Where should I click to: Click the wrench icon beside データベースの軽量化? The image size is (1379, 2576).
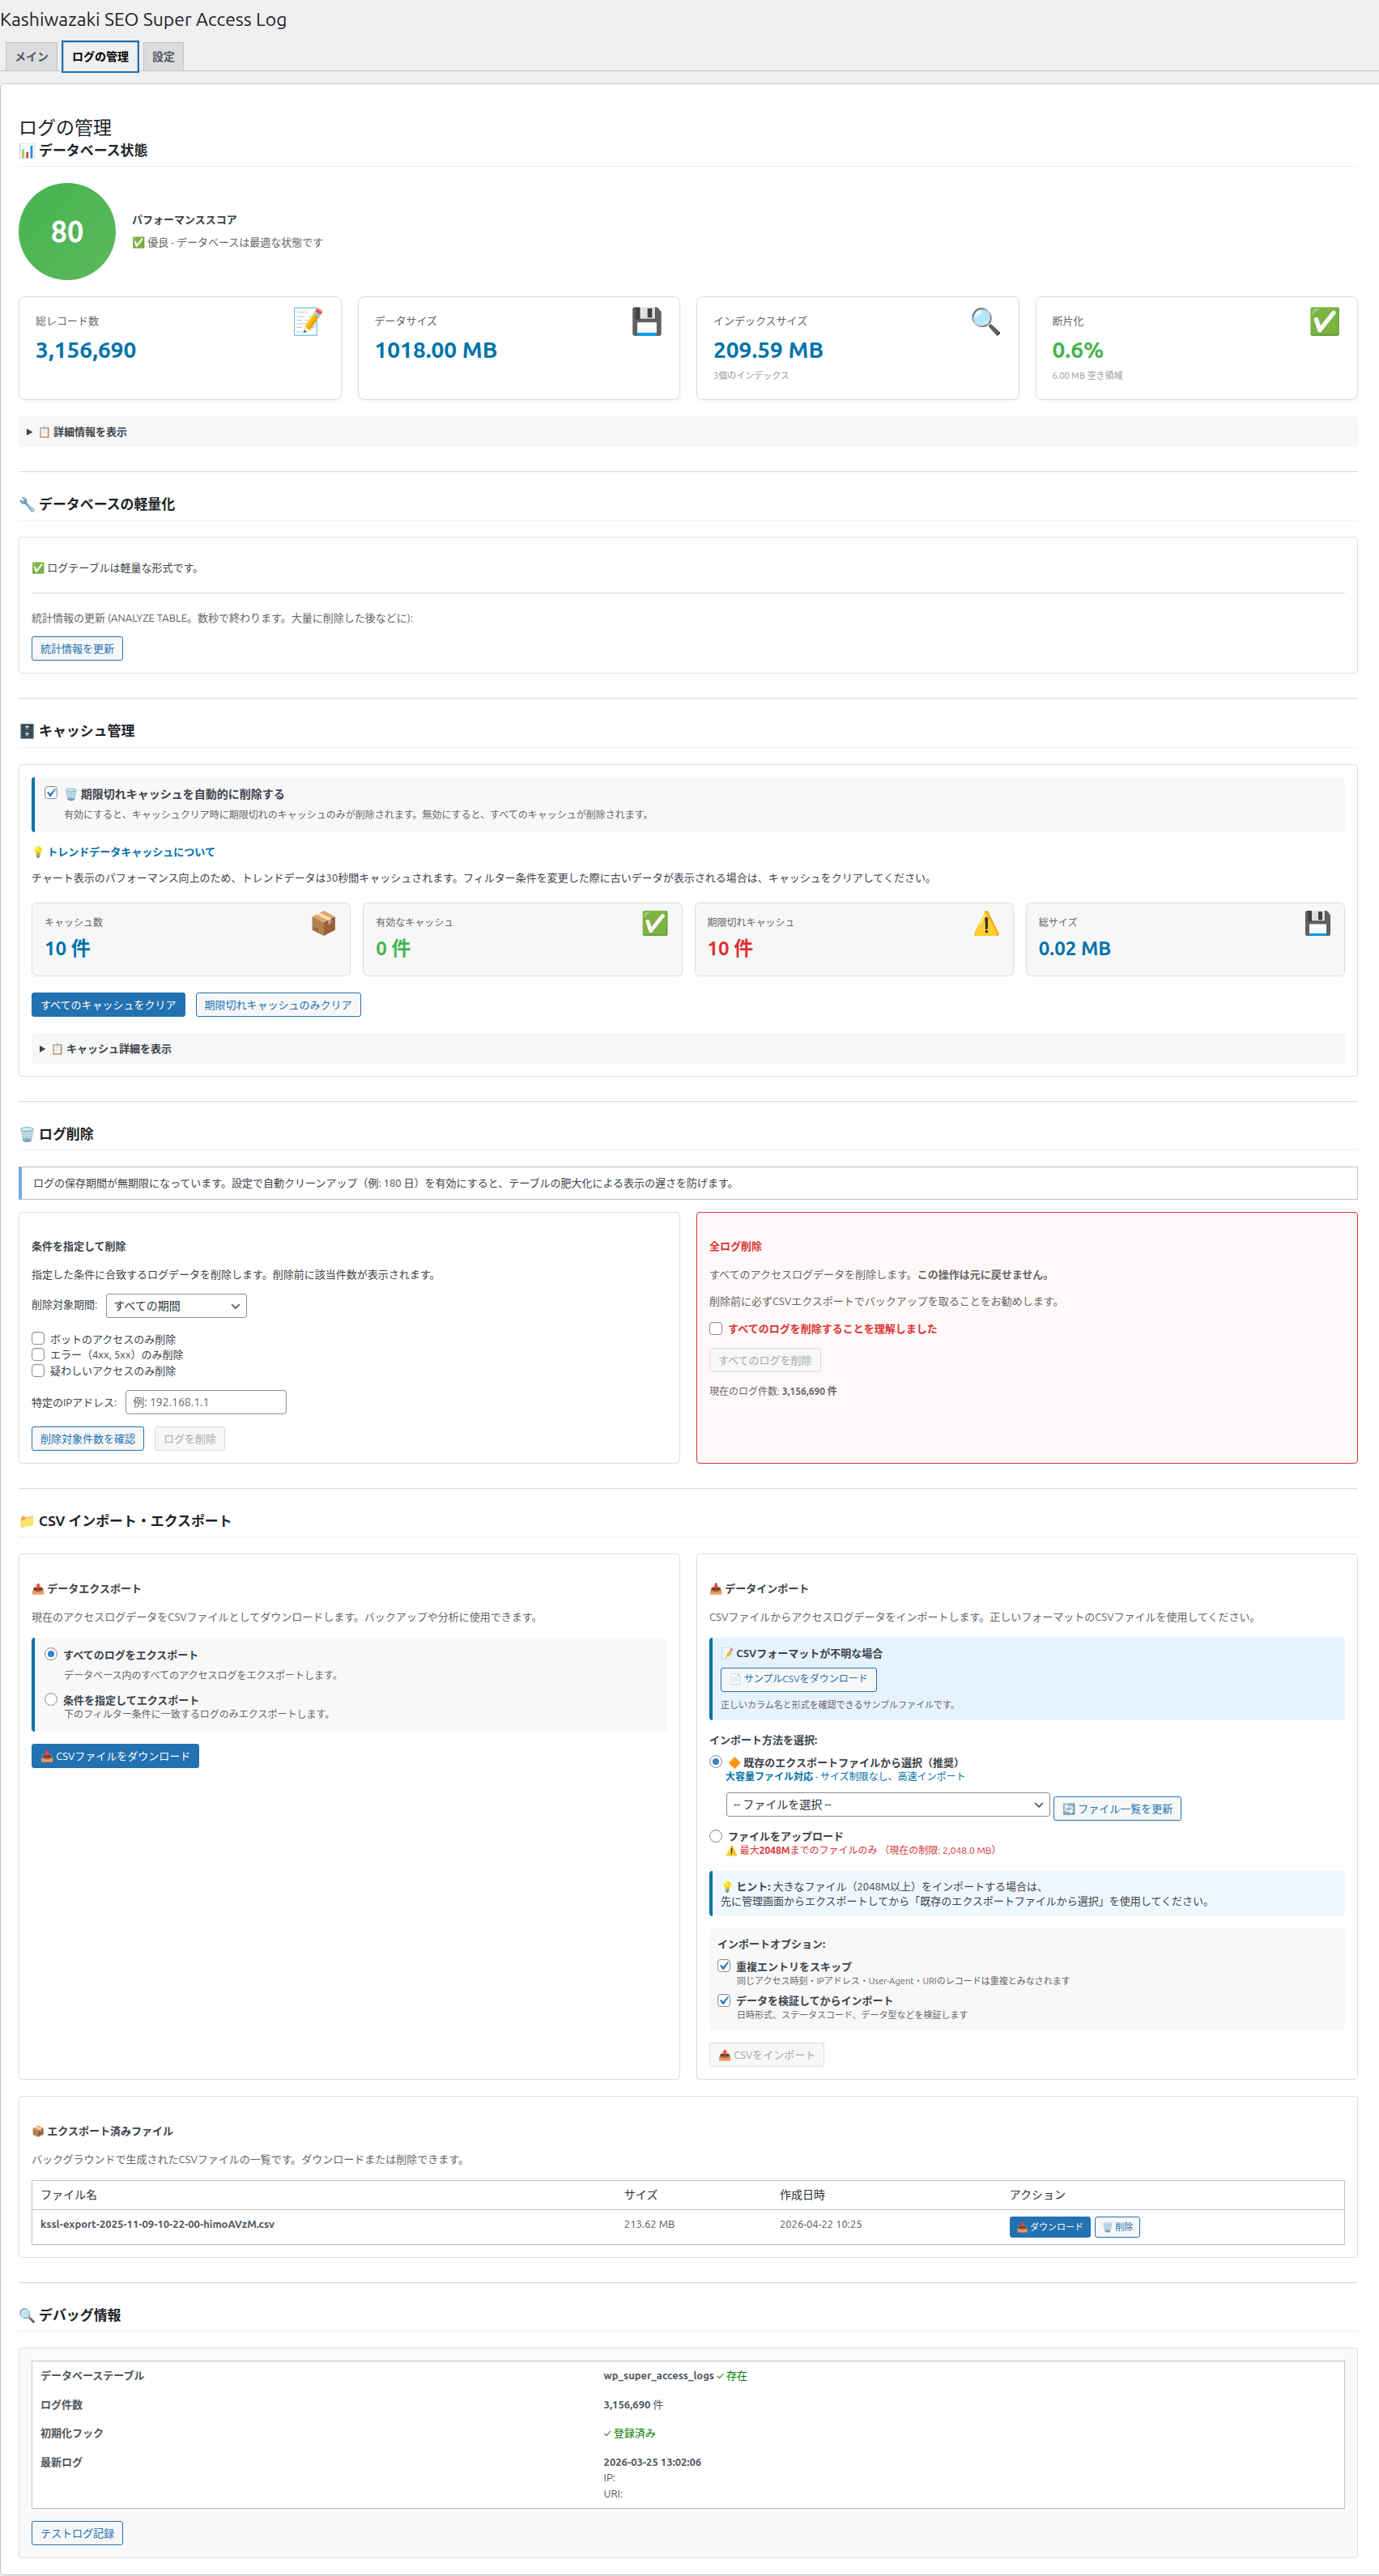tap(27, 504)
